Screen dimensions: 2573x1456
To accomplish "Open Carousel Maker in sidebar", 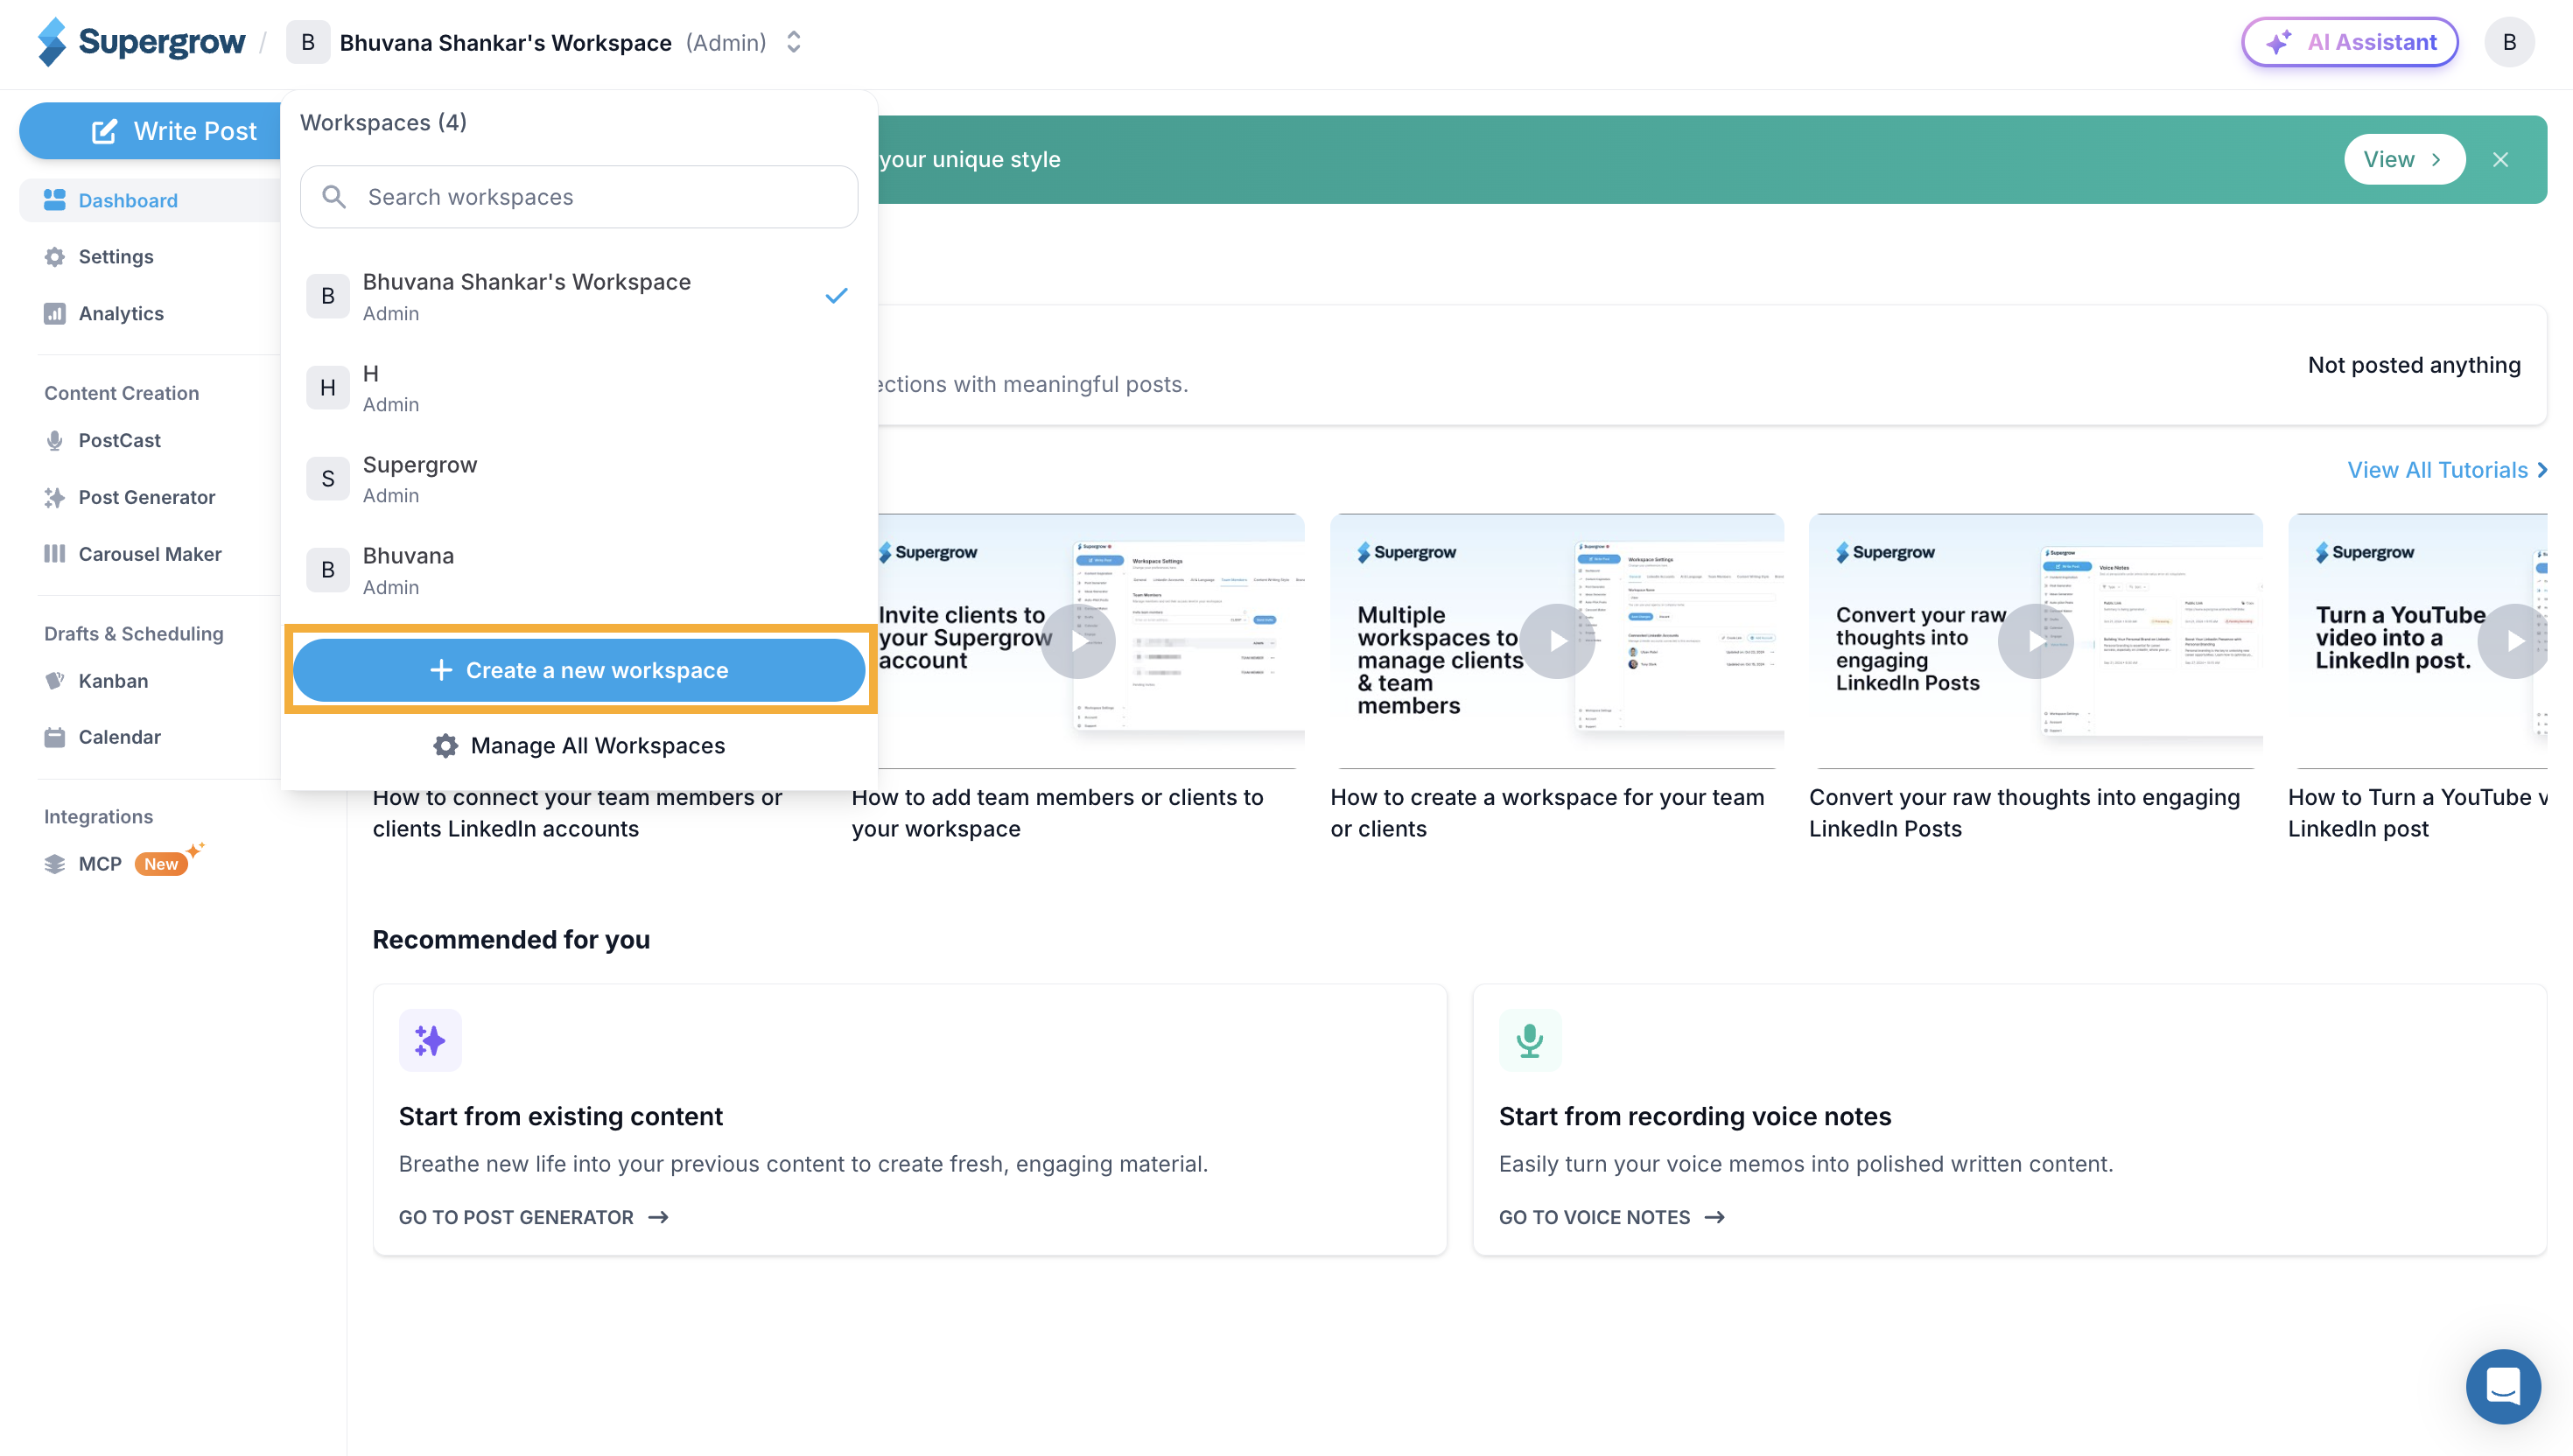I will click(132, 553).
